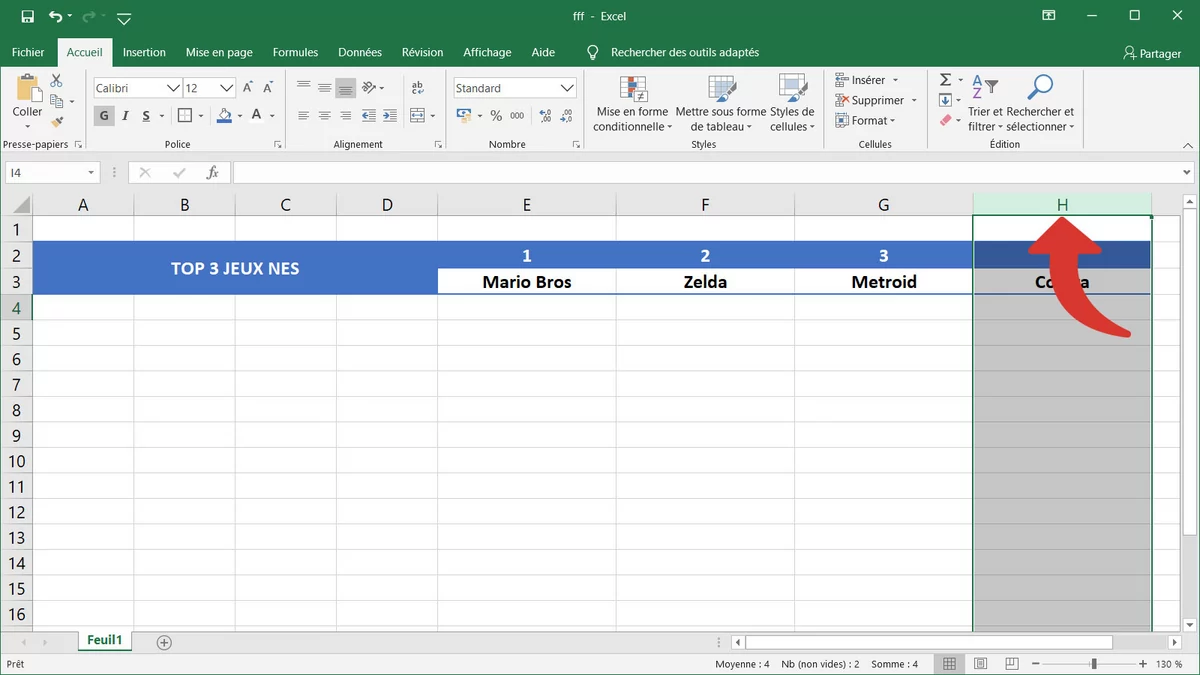Click the text orientation icon
This screenshot has width=1200, height=675.
[369, 88]
